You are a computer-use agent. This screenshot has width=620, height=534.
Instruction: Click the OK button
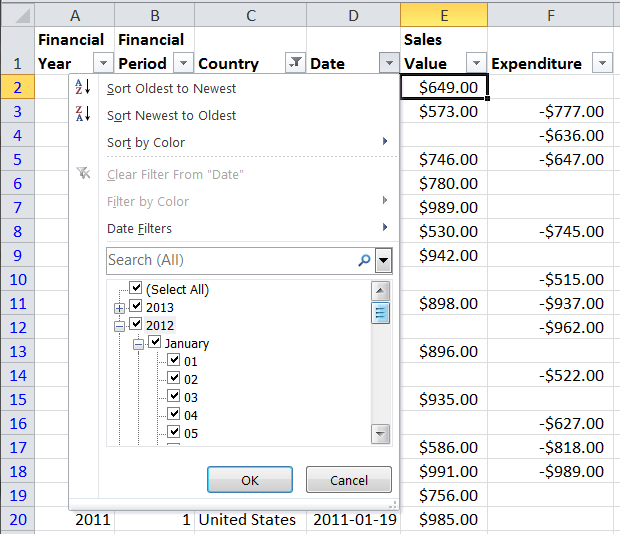[250, 480]
